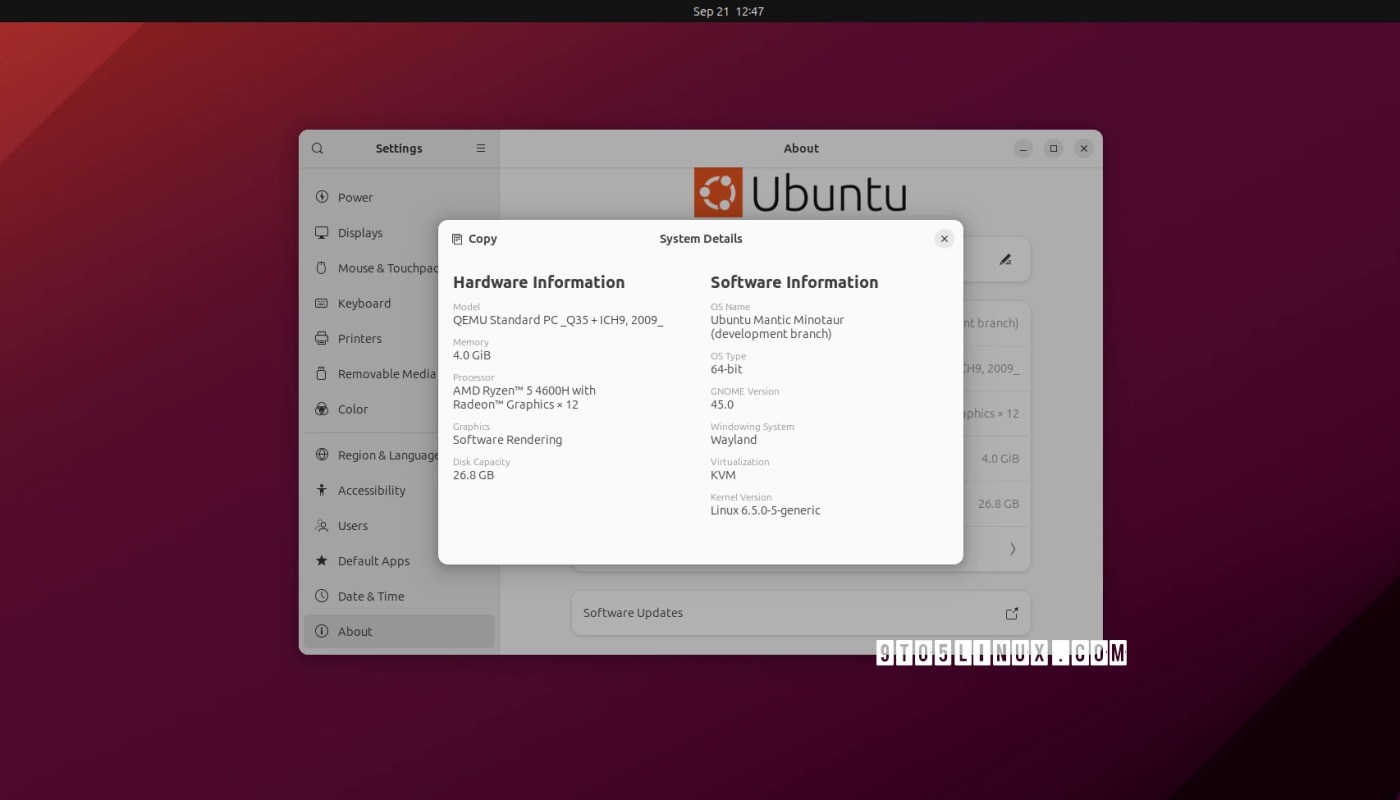Click the disk capacity value in dialog
The height and width of the screenshot is (800, 1400).
[473, 475]
